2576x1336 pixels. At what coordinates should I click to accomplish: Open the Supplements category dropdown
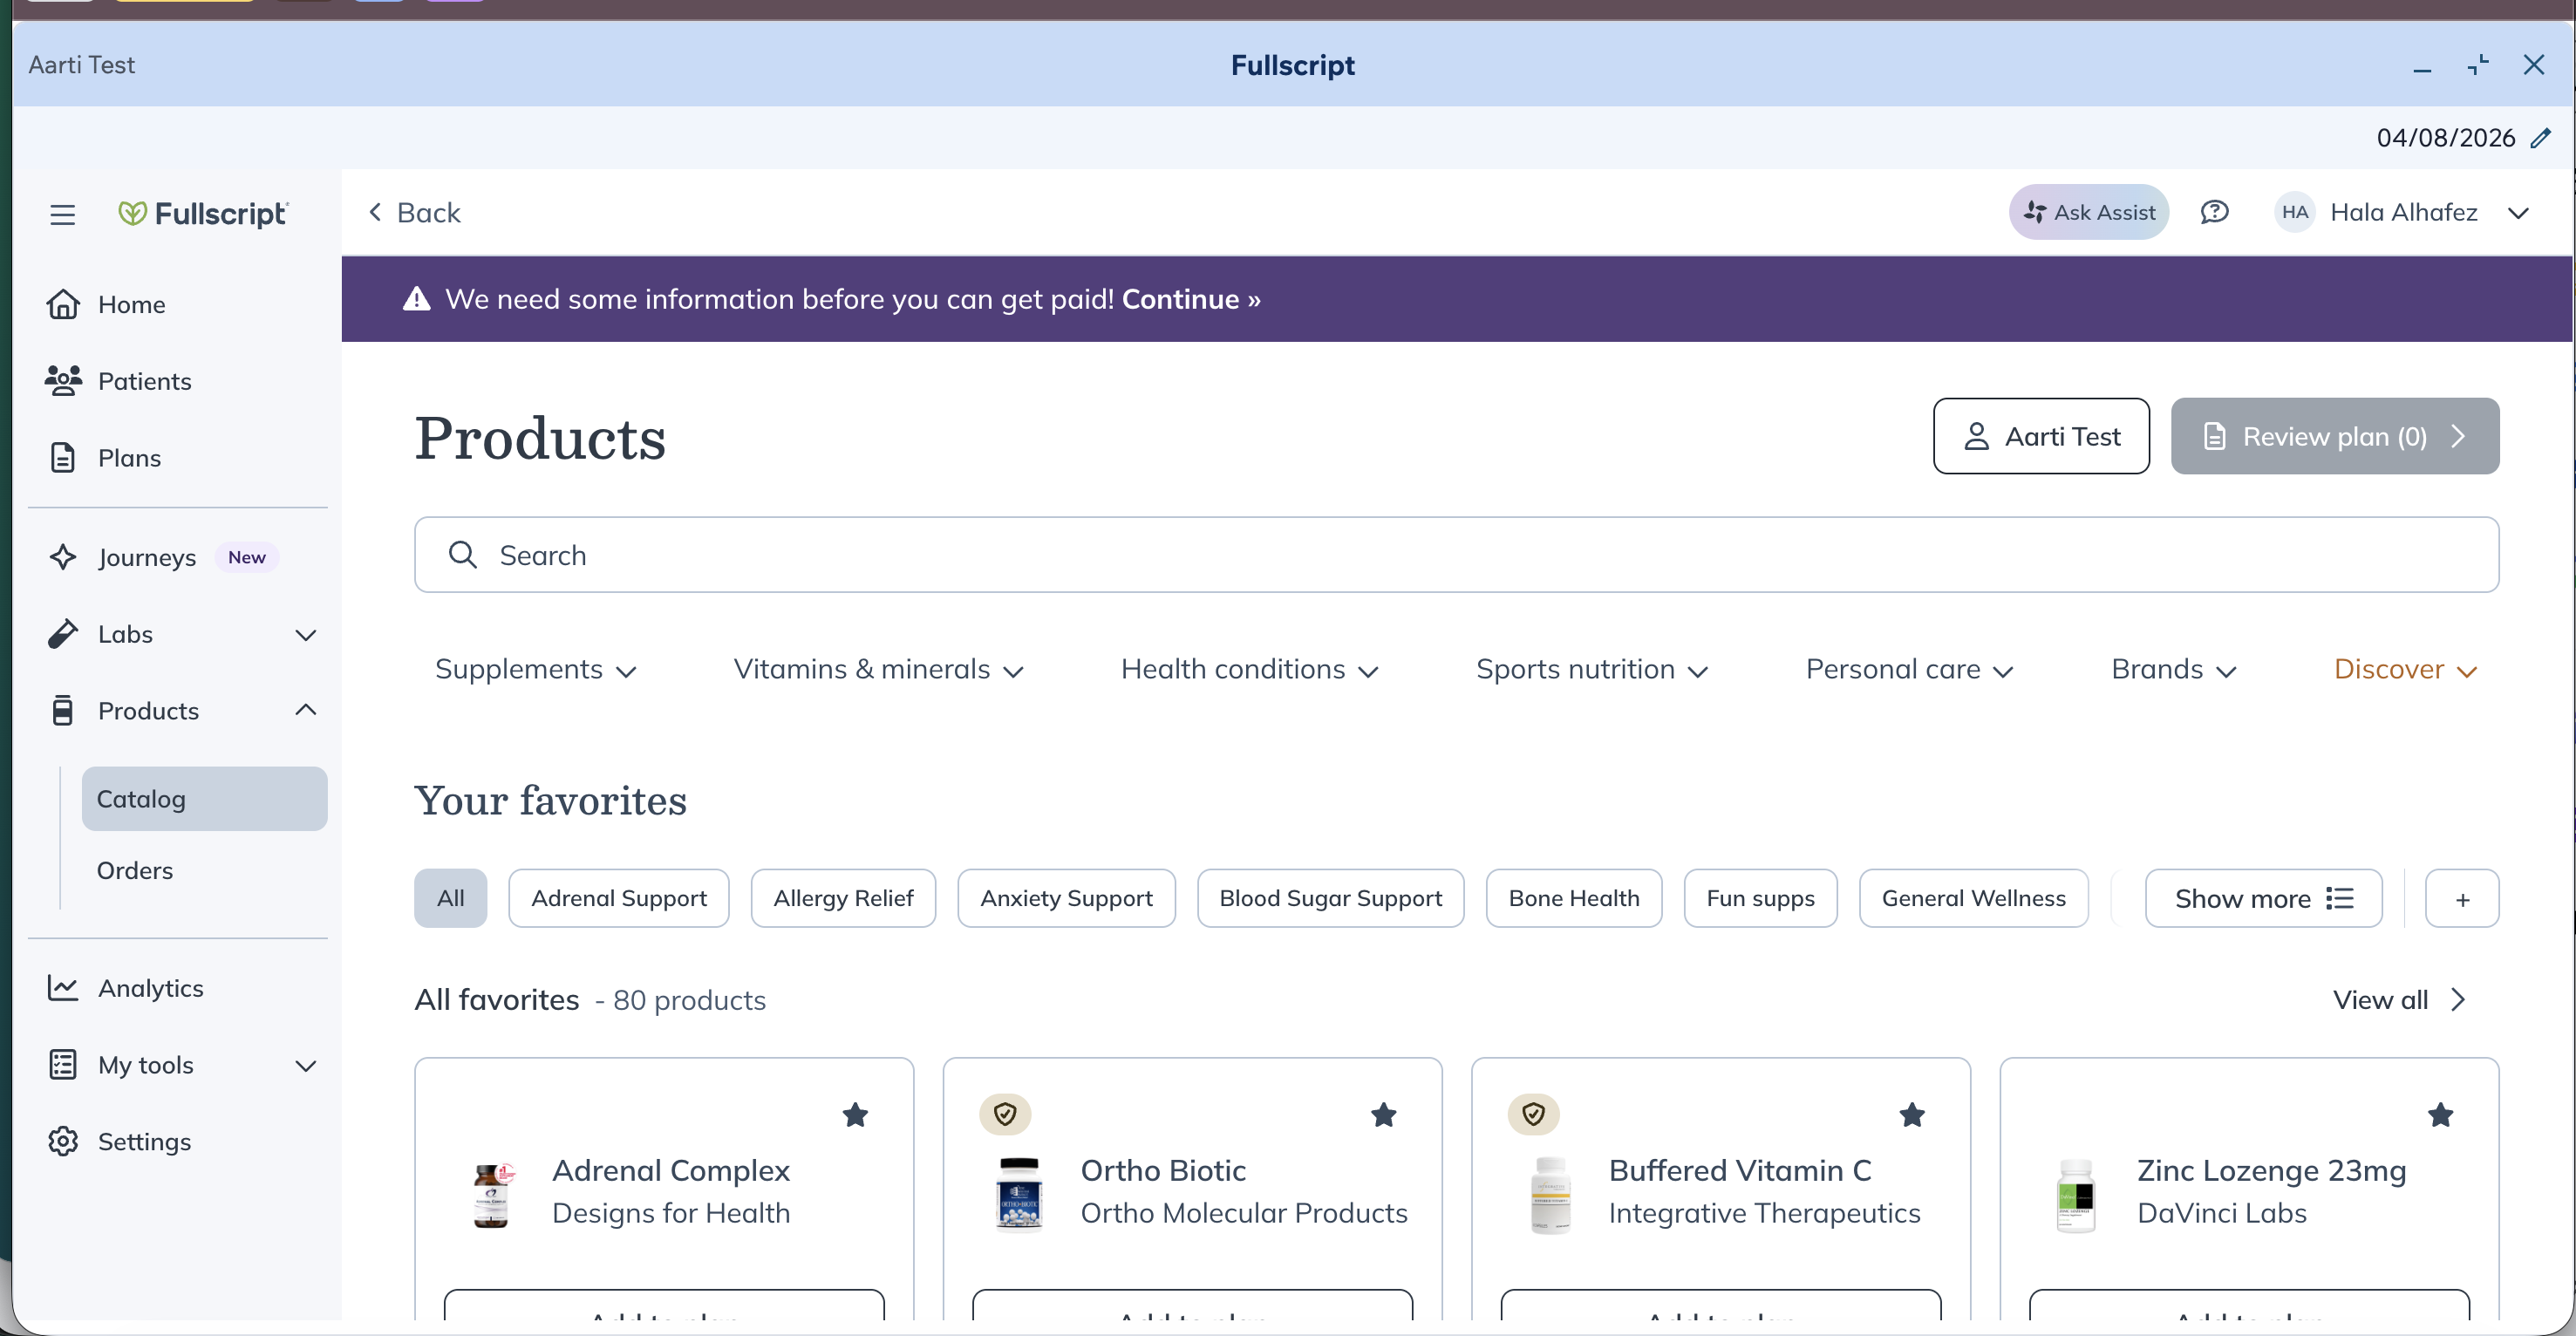click(535, 669)
